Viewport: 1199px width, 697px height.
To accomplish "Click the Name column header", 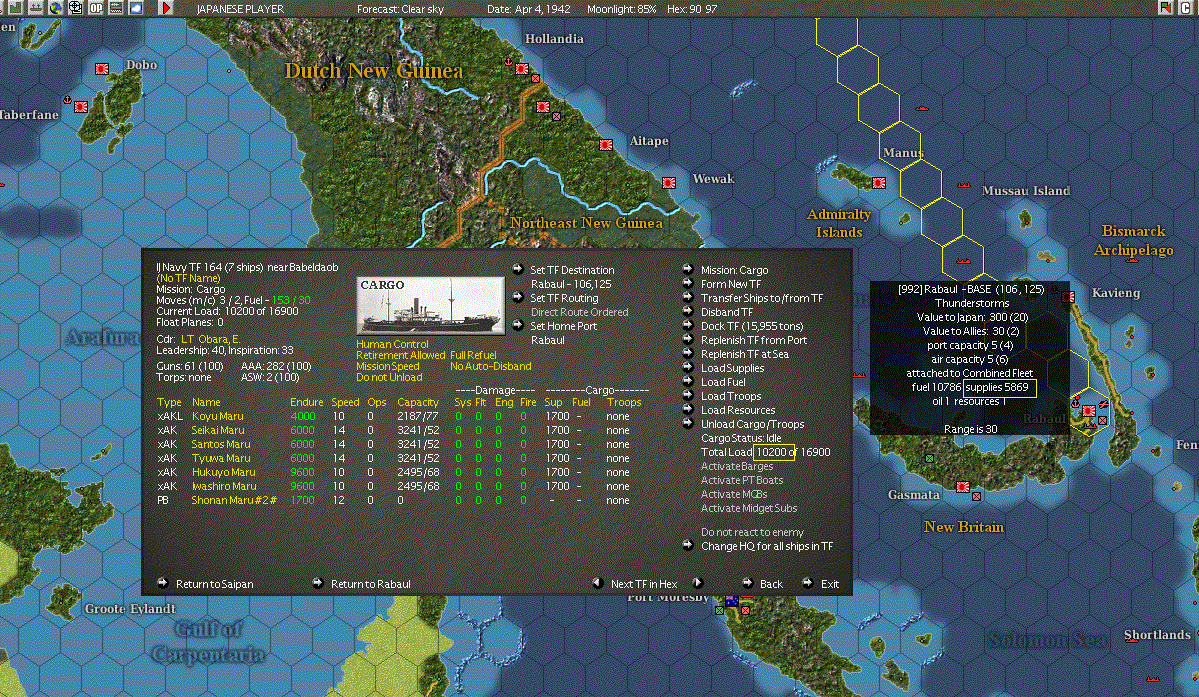I will (206, 402).
